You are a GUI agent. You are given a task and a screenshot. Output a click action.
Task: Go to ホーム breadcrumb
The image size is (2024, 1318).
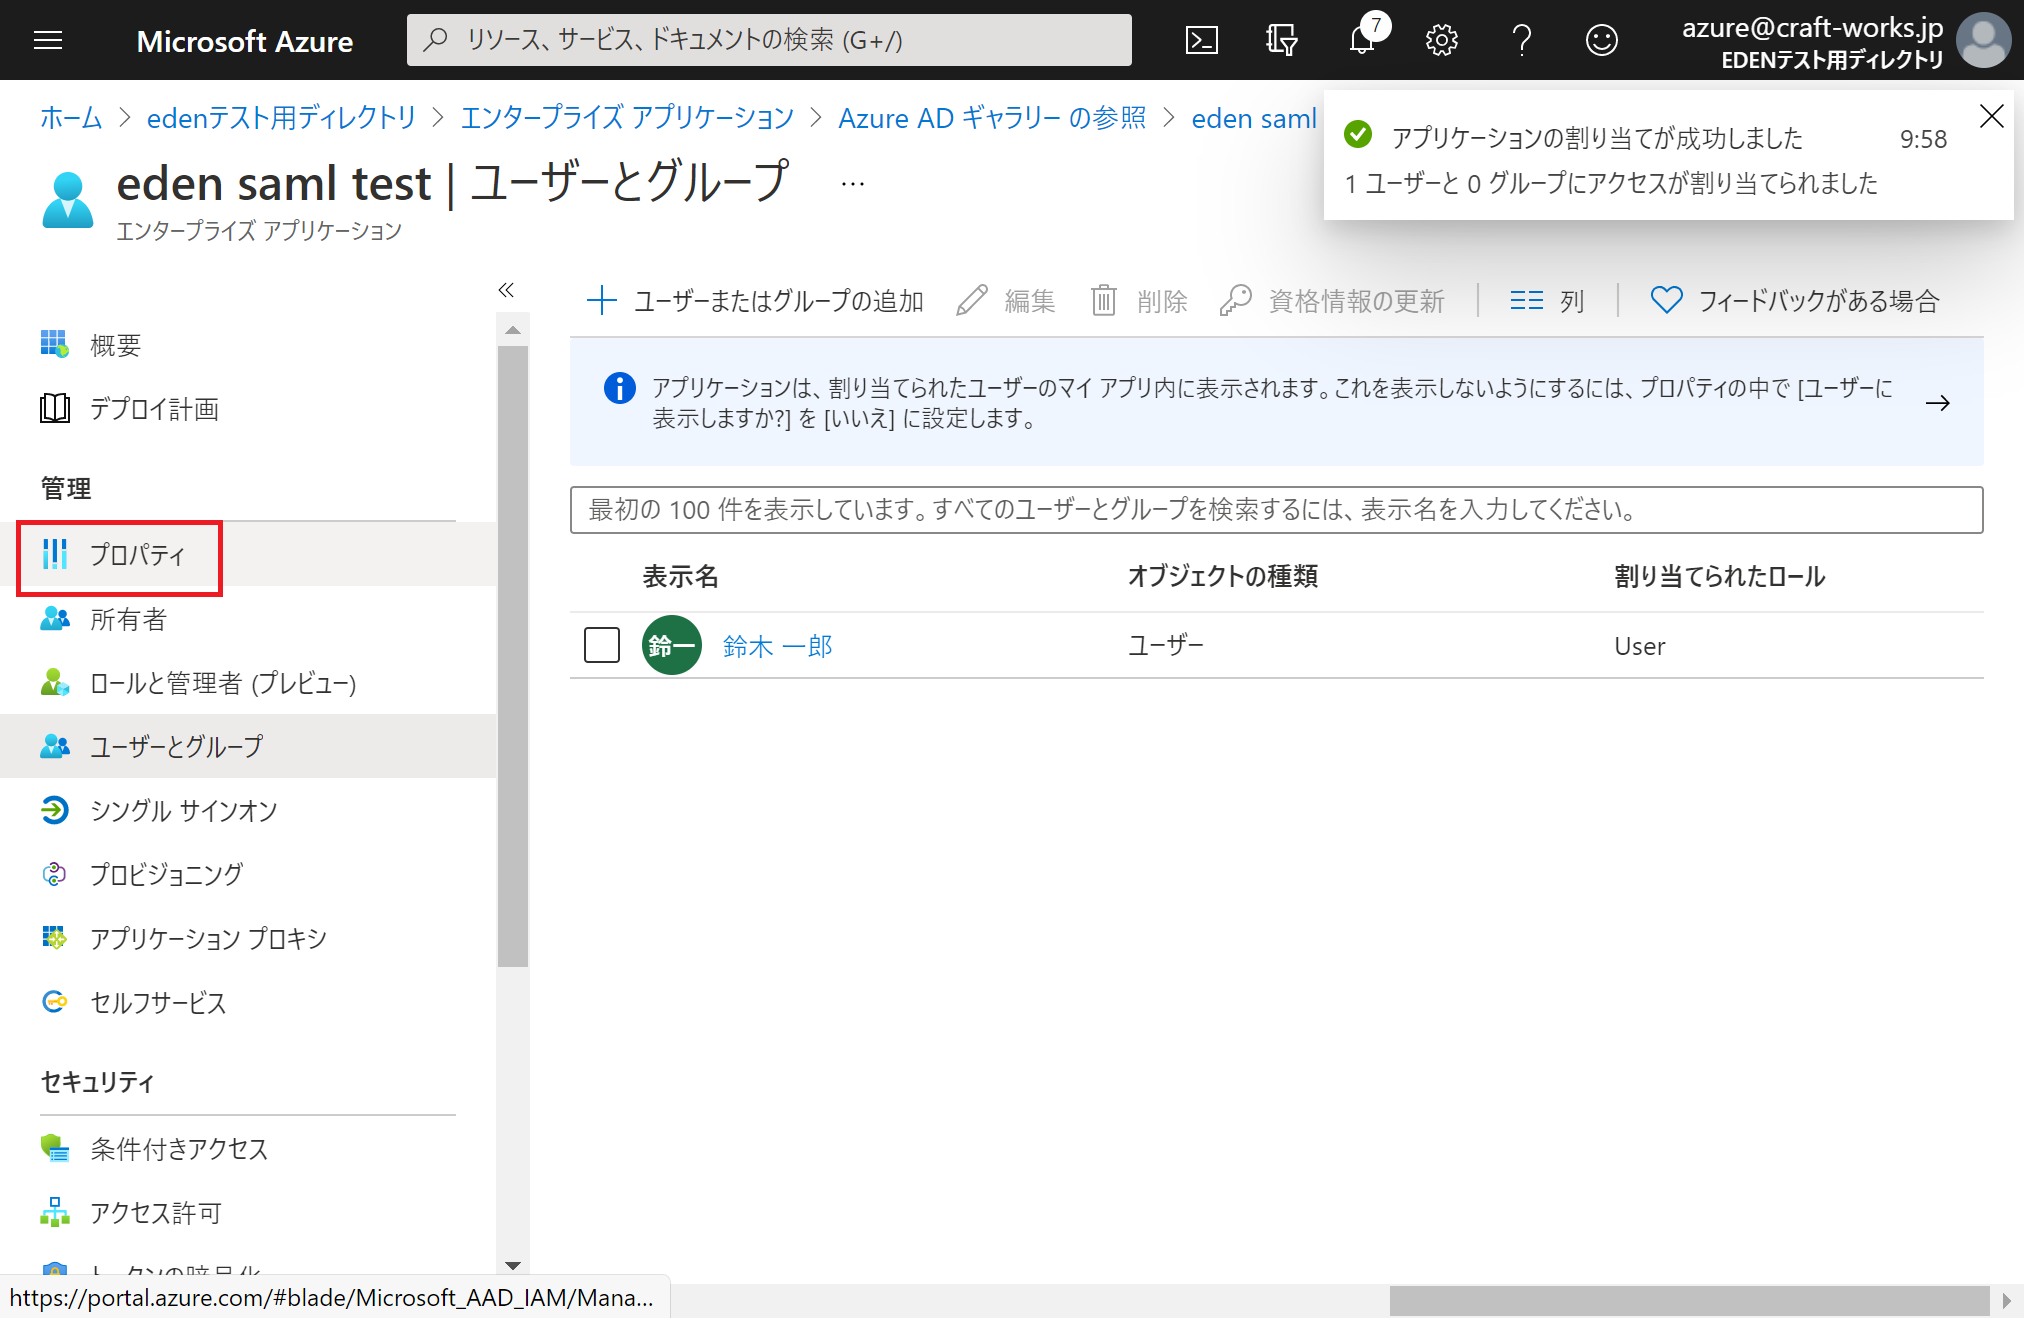[x=71, y=118]
